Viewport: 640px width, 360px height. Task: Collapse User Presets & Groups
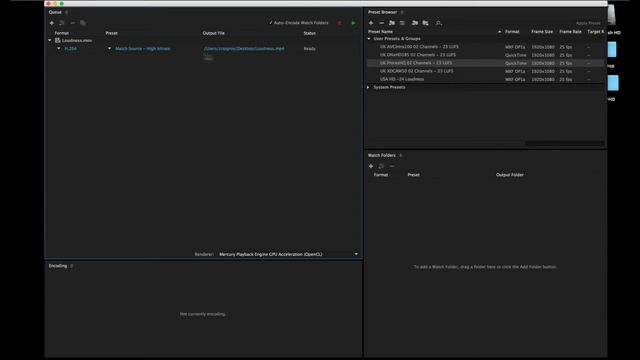(x=369, y=39)
